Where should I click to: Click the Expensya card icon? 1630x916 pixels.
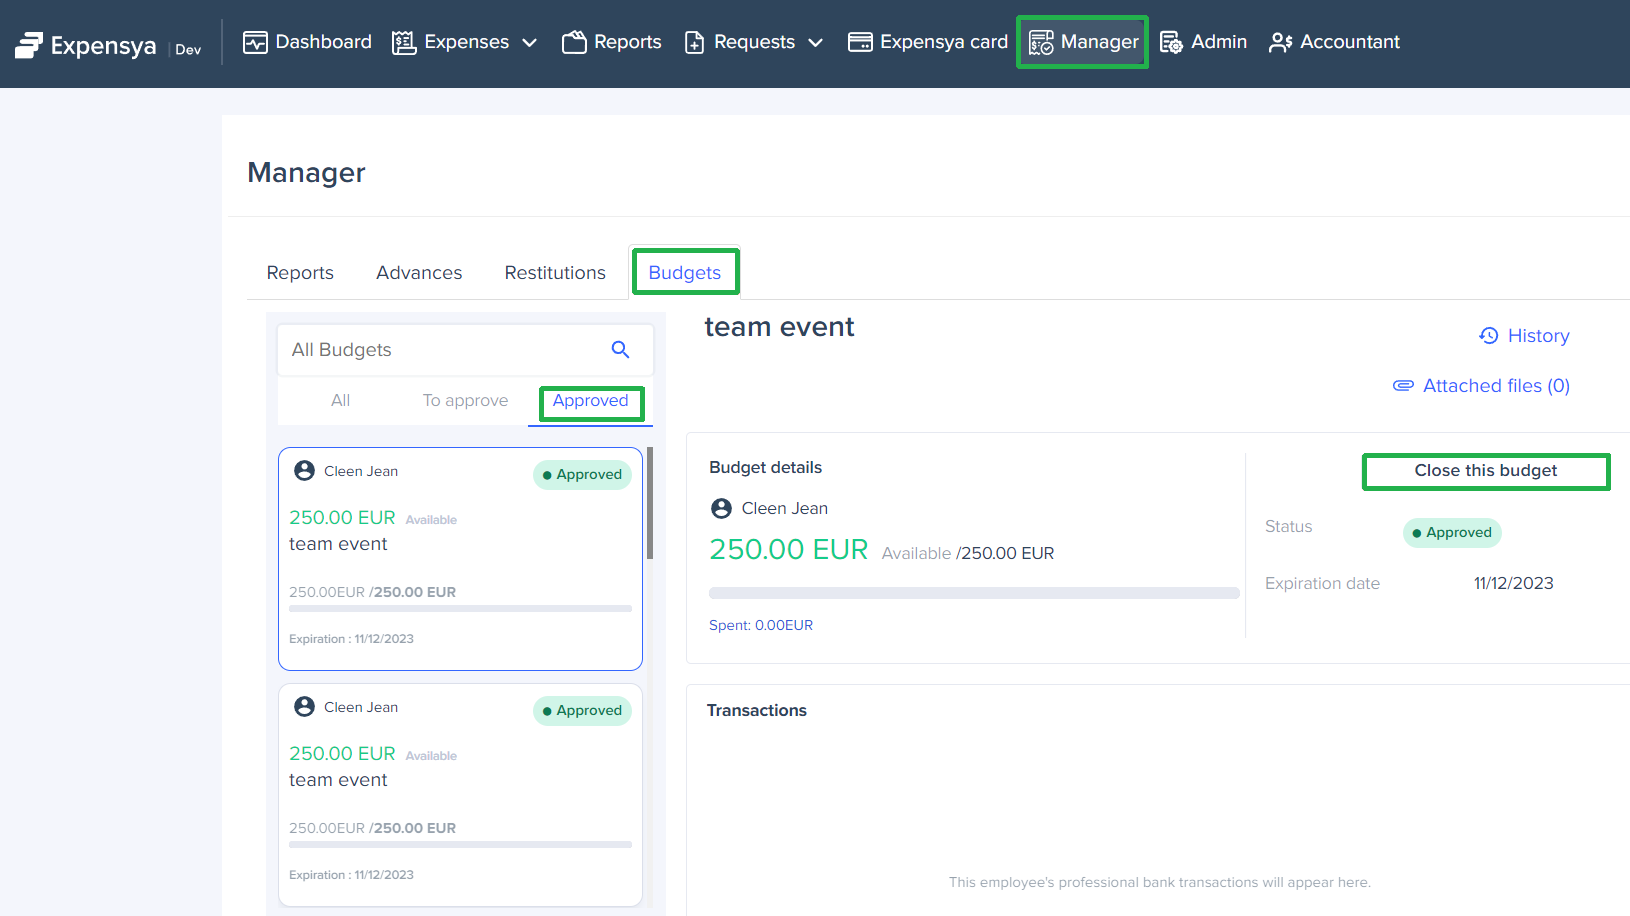click(x=859, y=42)
